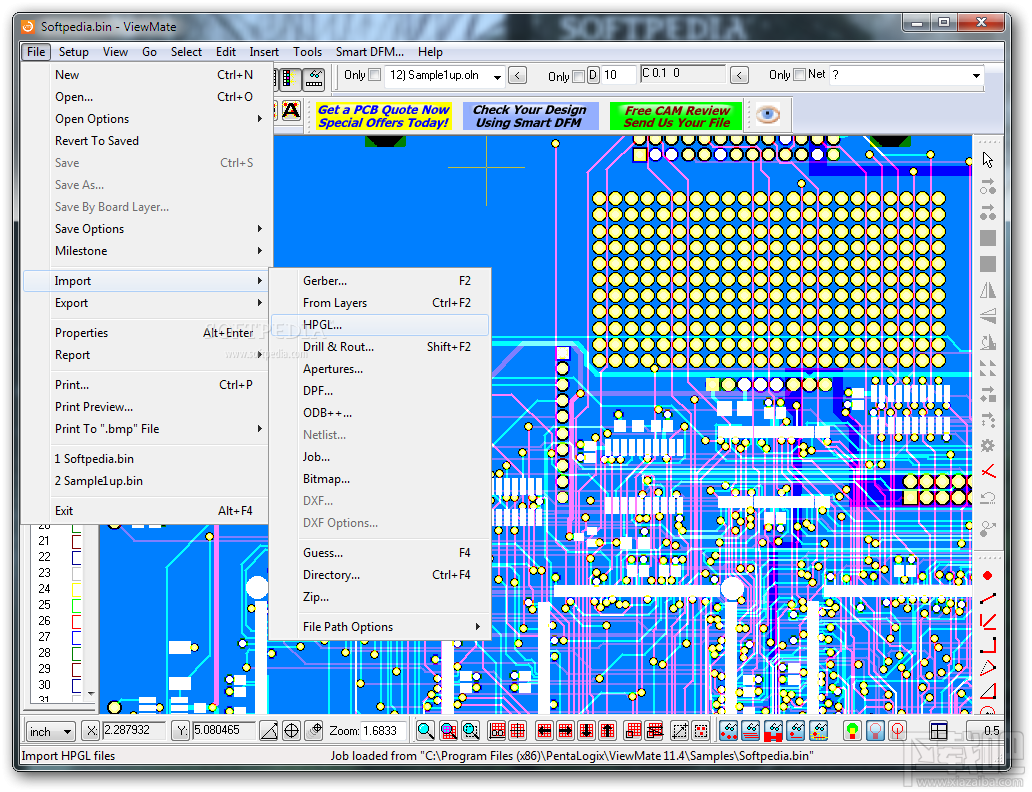Click the green light bulb icon
Viewport: 1032px width, 792px height.
point(852,730)
